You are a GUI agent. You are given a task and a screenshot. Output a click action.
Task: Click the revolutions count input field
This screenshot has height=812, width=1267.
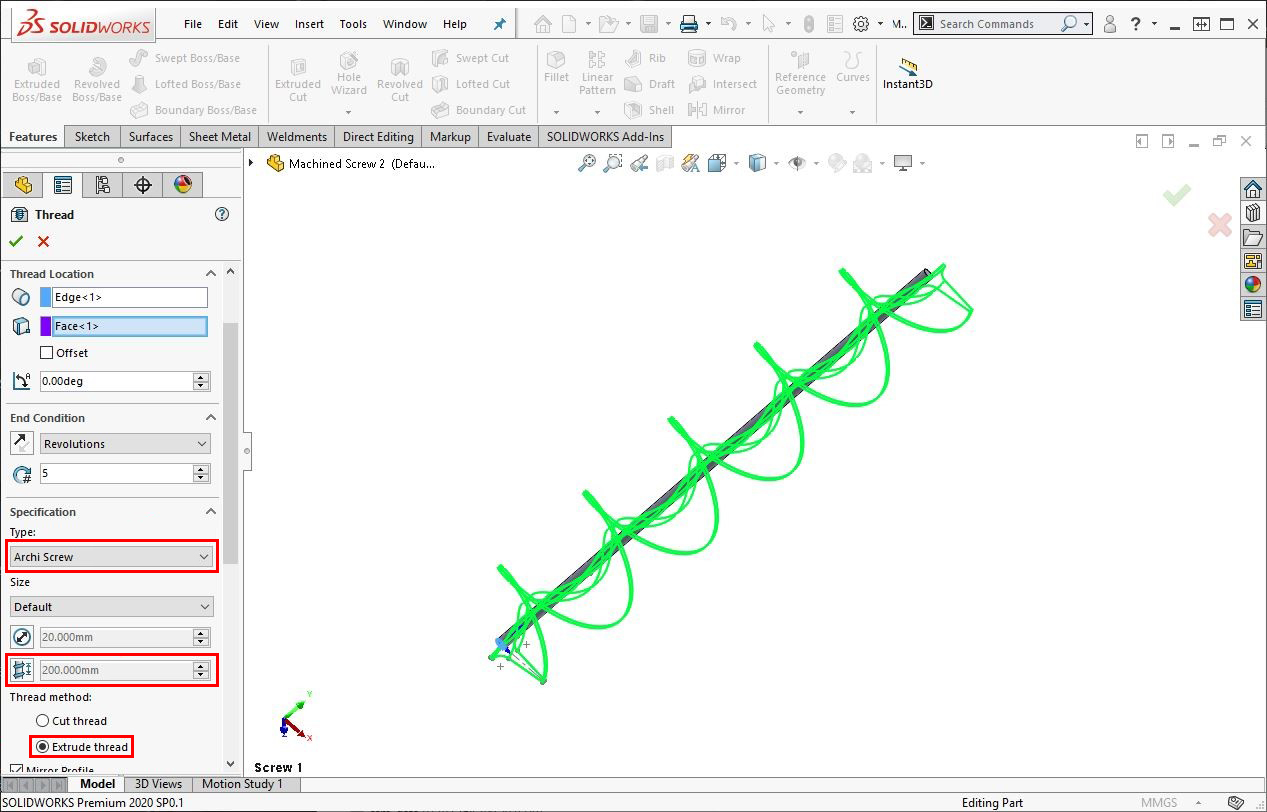pyautogui.click(x=115, y=474)
